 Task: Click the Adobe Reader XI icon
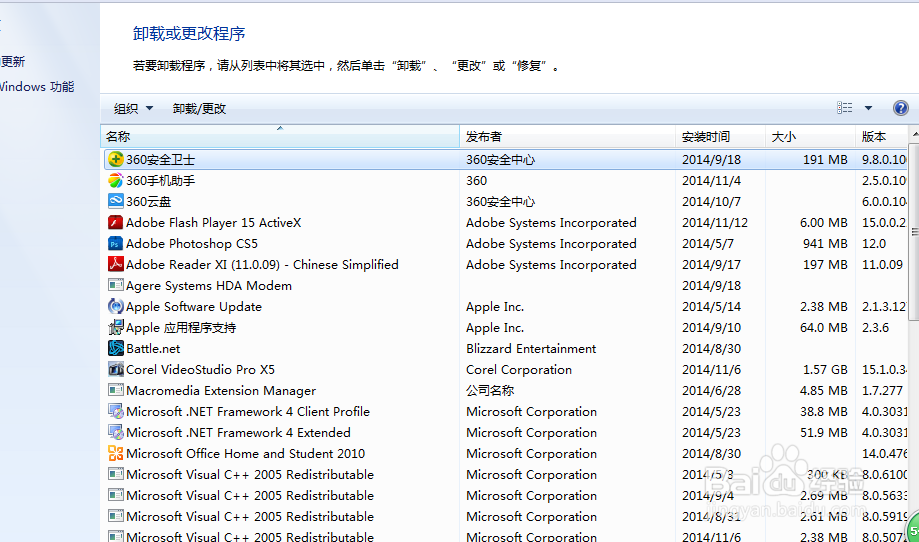coord(116,265)
